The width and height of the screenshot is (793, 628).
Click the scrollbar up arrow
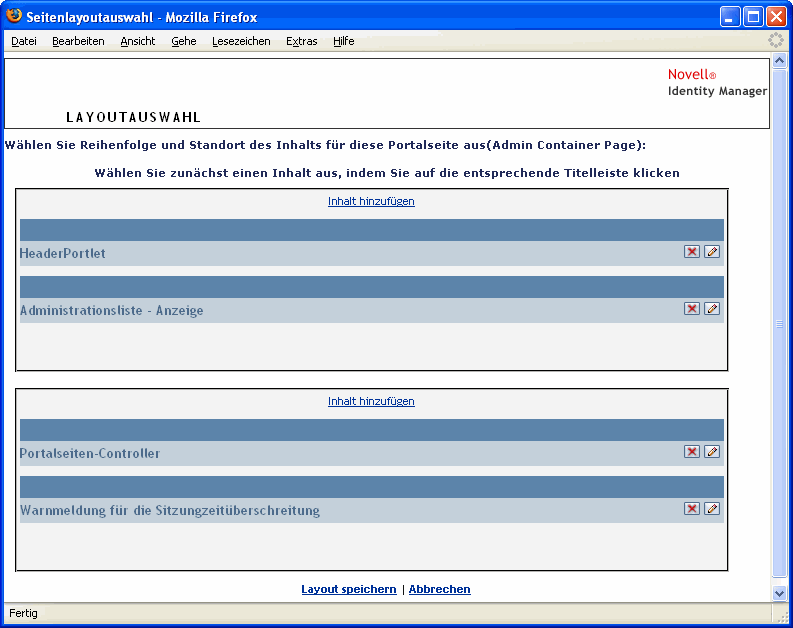[779, 61]
